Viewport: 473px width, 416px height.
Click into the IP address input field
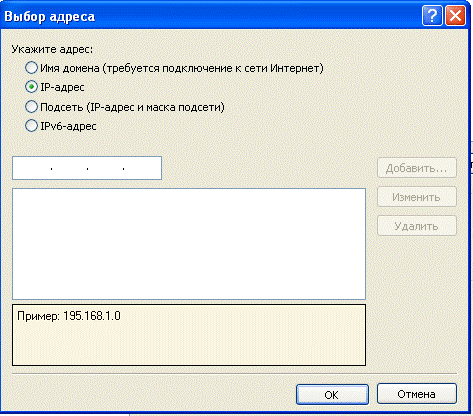pyautogui.click(x=87, y=168)
